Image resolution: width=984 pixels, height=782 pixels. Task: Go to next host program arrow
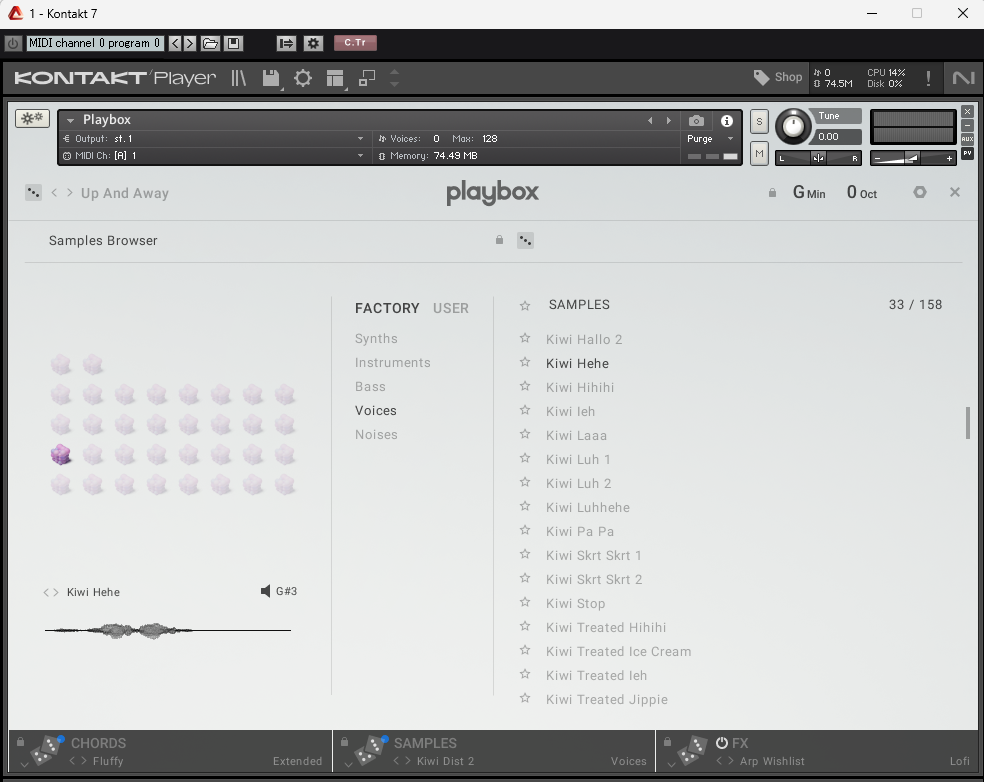(x=190, y=43)
